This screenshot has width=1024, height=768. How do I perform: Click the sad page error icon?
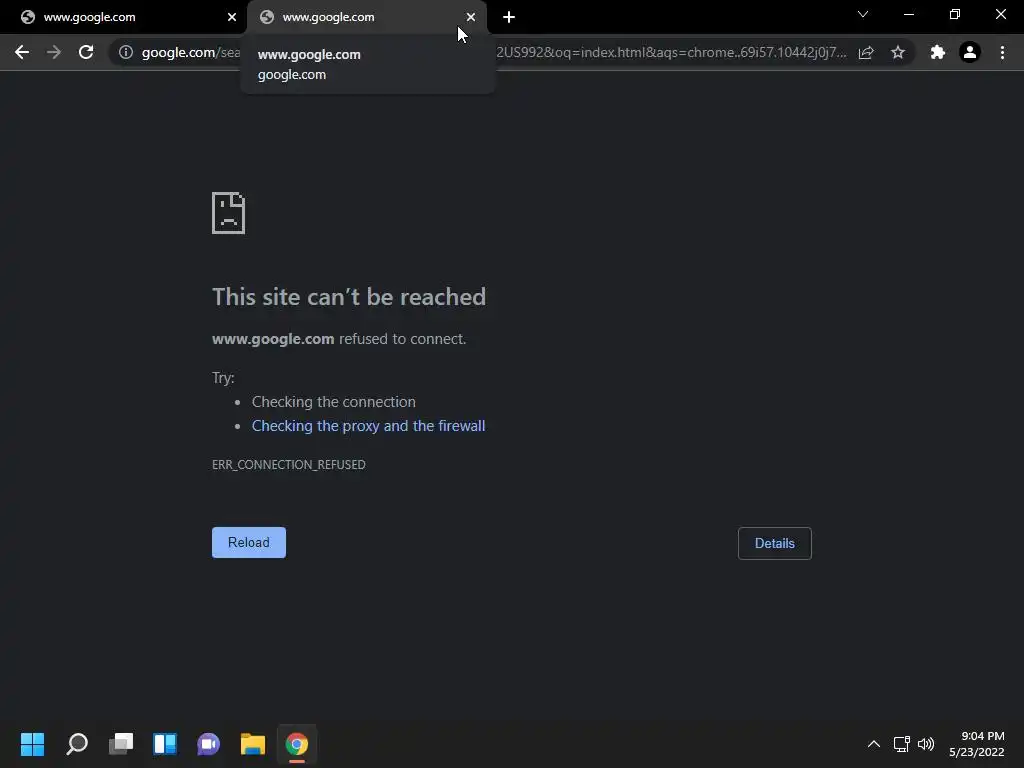coord(229,213)
